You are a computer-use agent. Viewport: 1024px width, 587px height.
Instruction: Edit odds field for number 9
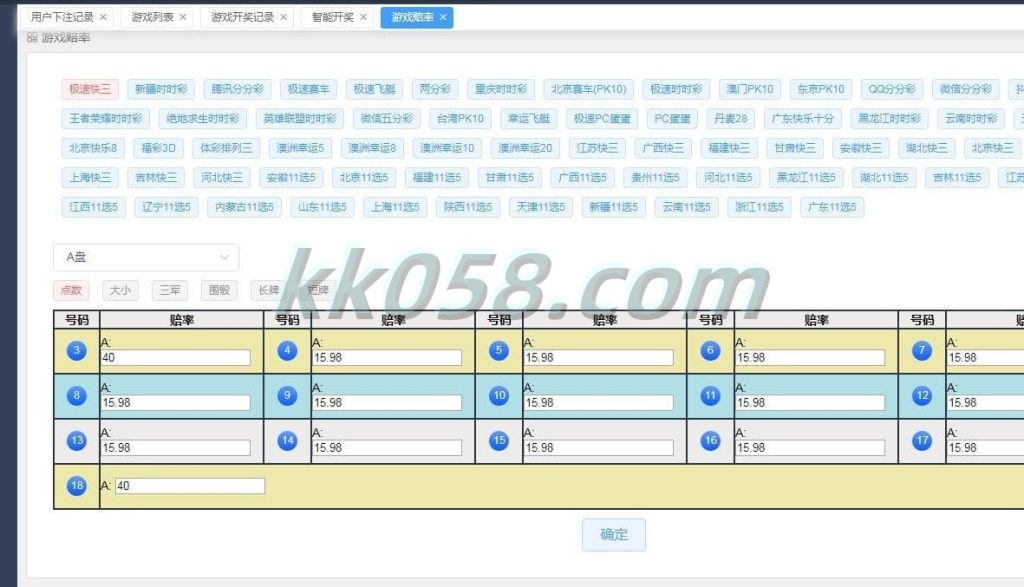pyautogui.click(x=387, y=403)
